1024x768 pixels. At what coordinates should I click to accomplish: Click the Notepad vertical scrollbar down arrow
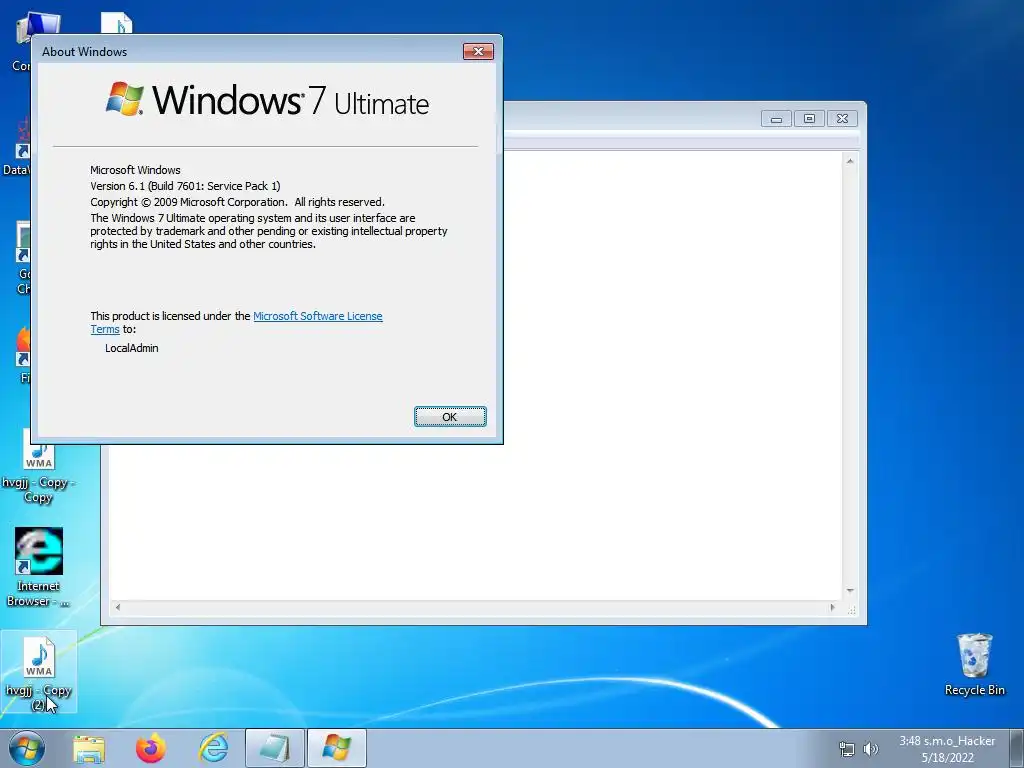tap(850, 591)
